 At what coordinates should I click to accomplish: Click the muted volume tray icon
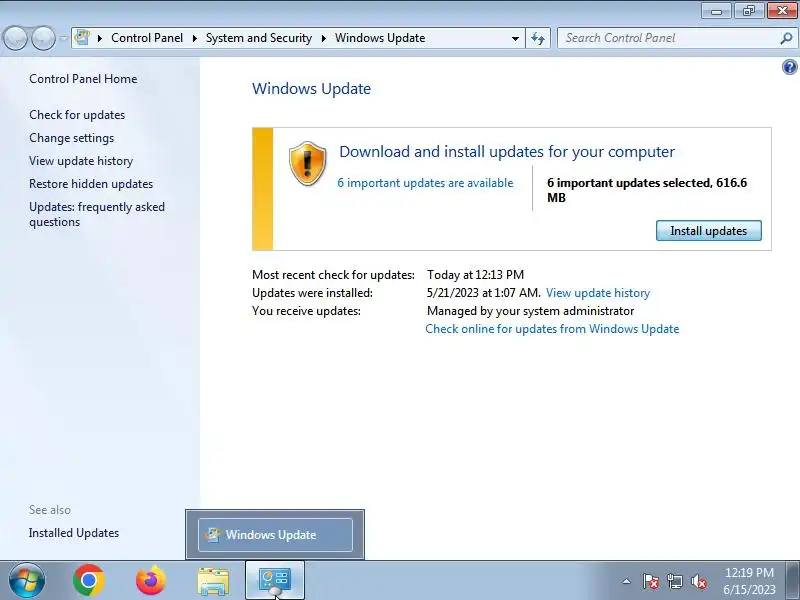699,581
